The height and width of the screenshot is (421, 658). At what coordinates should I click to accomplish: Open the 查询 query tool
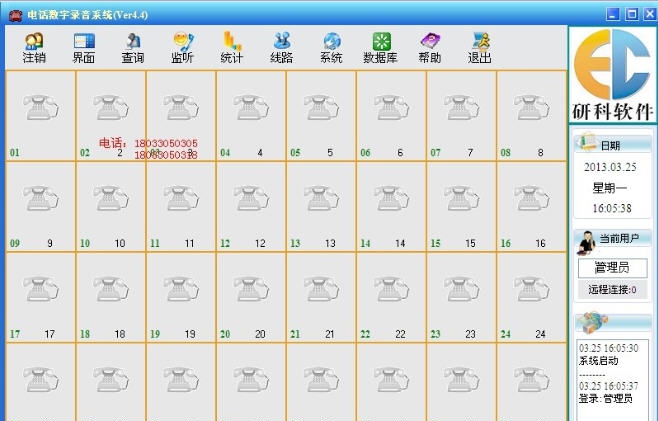click(x=133, y=48)
